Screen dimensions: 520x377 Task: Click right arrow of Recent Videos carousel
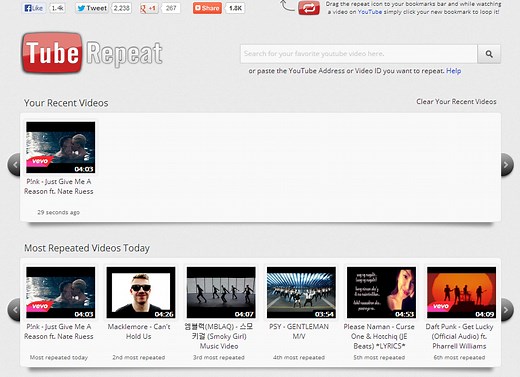[x=507, y=164]
